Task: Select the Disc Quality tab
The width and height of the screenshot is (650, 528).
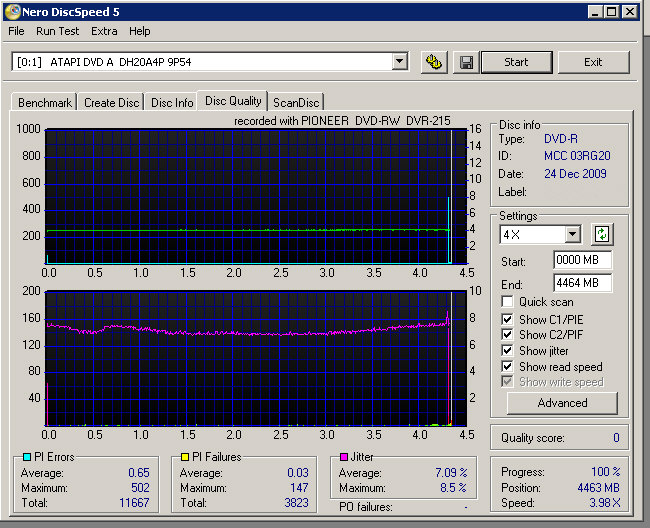Action: 233,101
